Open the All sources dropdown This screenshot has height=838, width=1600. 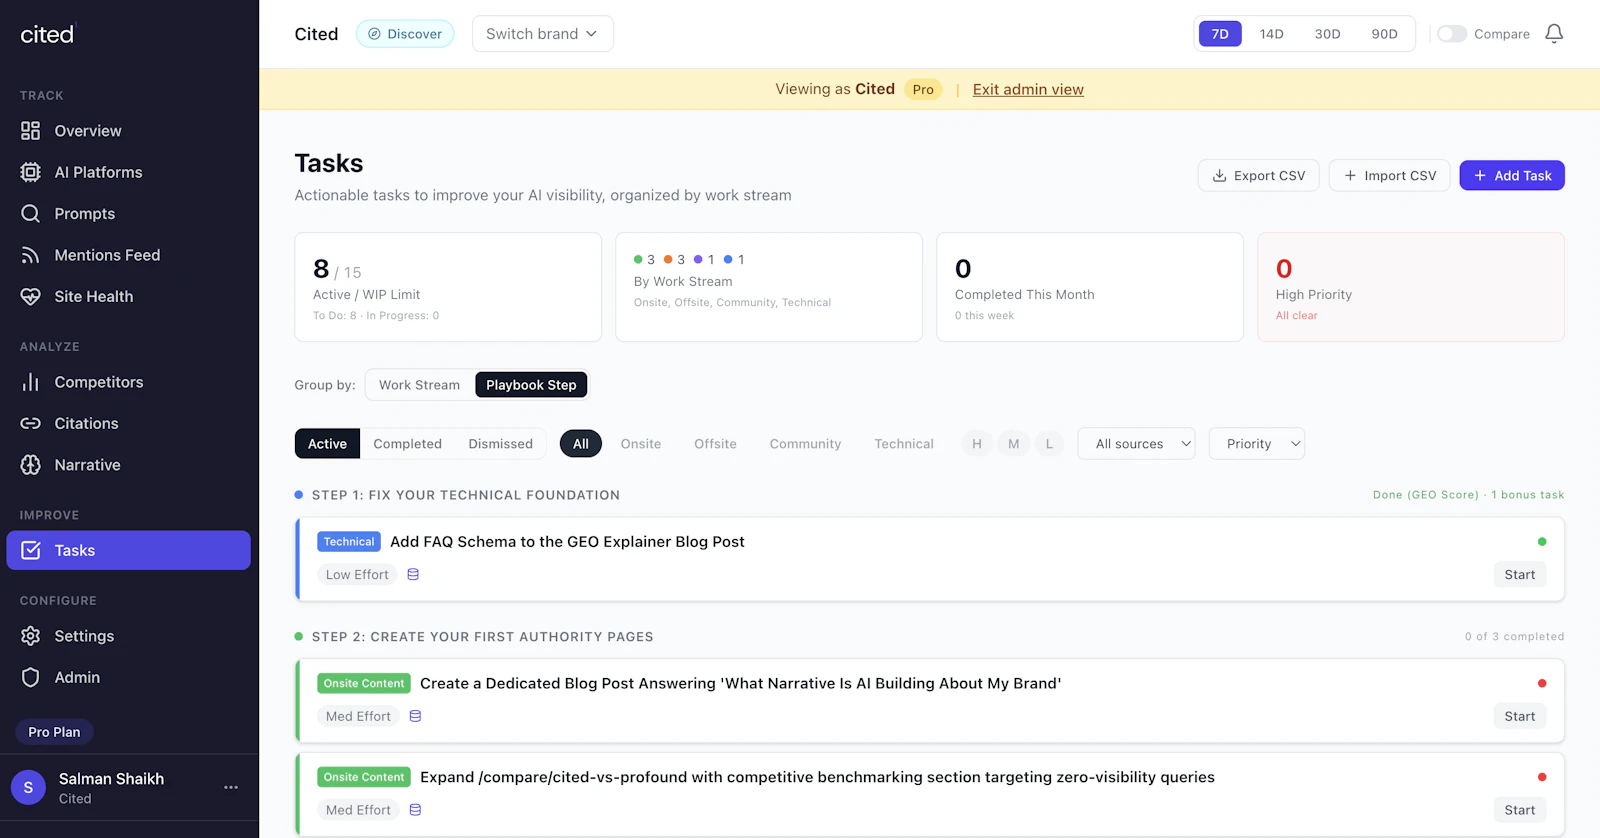1137,444
